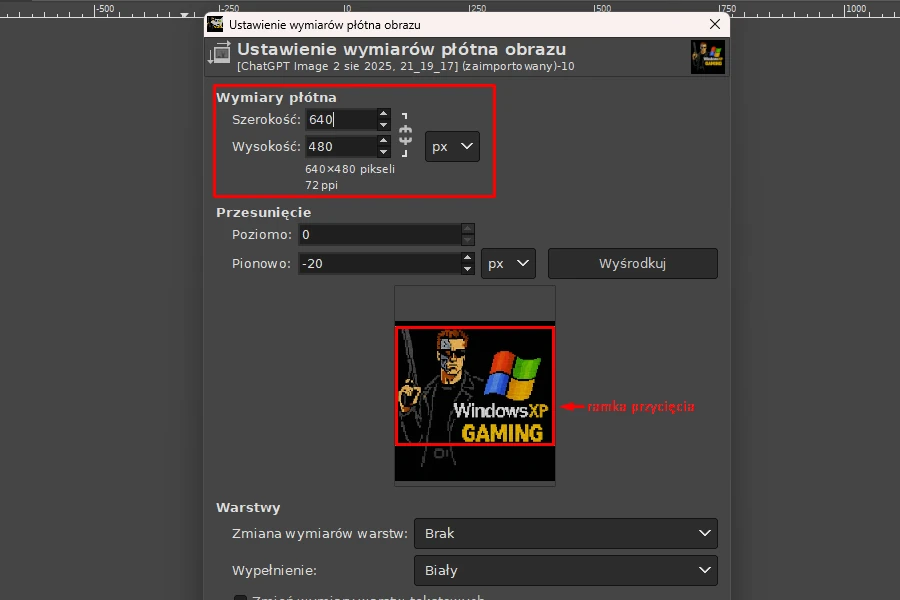Open the Wypełnienie dropdown set to Biały
Viewport: 900px width, 600px height.
[x=565, y=570]
